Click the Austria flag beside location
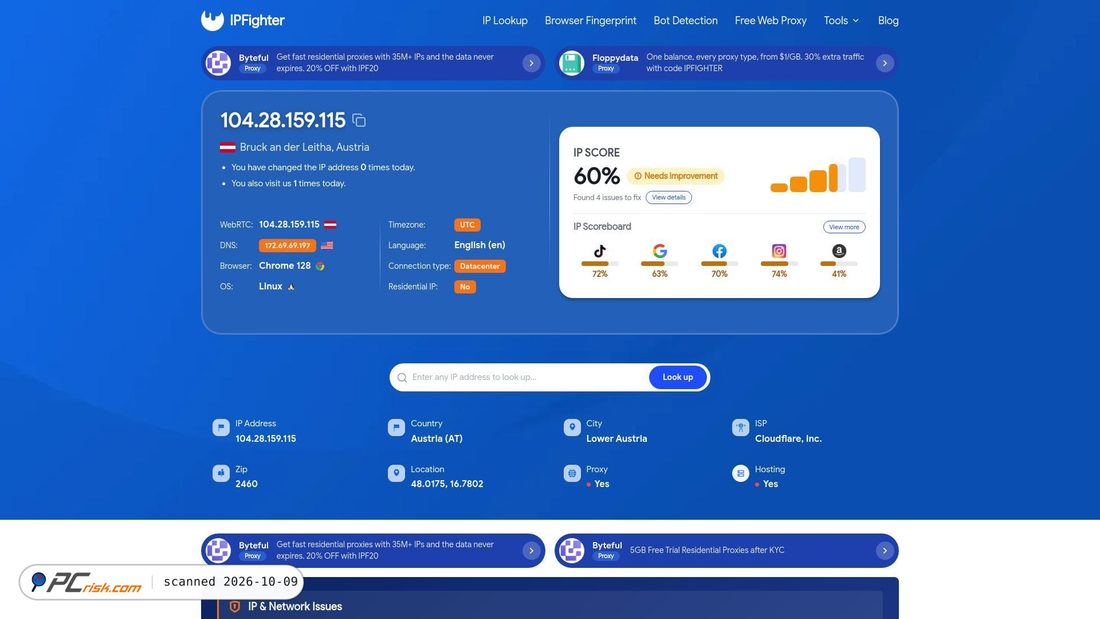The height and width of the screenshot is (619, 1100). [227, 147]
